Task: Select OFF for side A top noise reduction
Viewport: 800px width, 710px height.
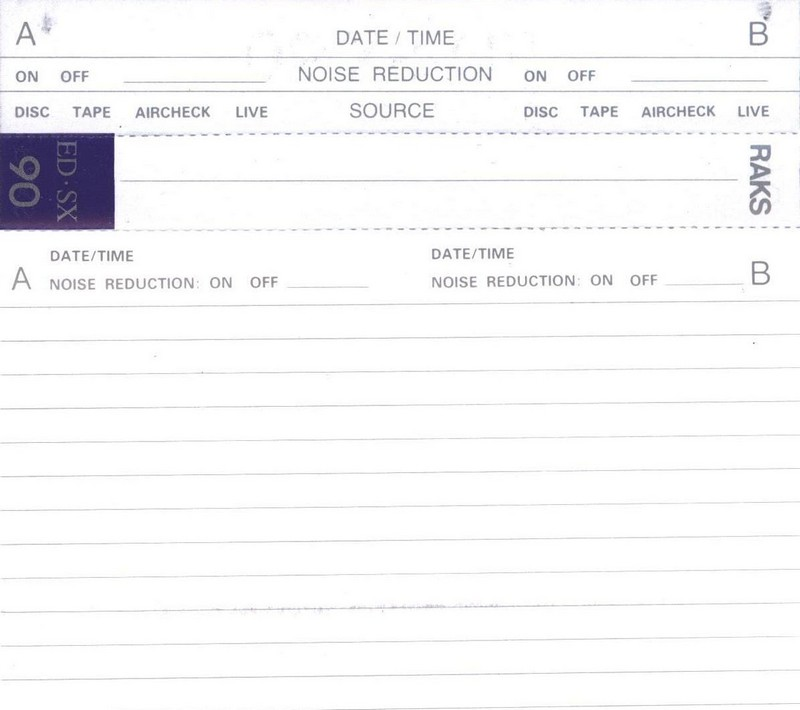Action: [x=74, y=76]
